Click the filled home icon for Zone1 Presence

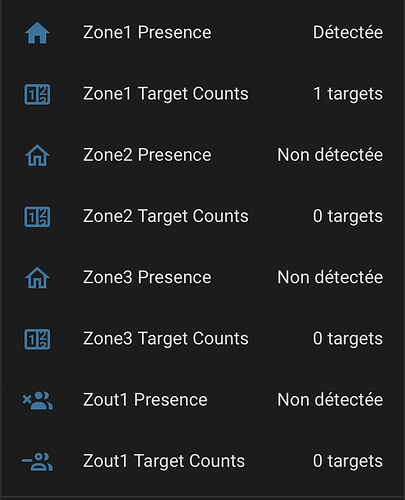click(37, 33)
